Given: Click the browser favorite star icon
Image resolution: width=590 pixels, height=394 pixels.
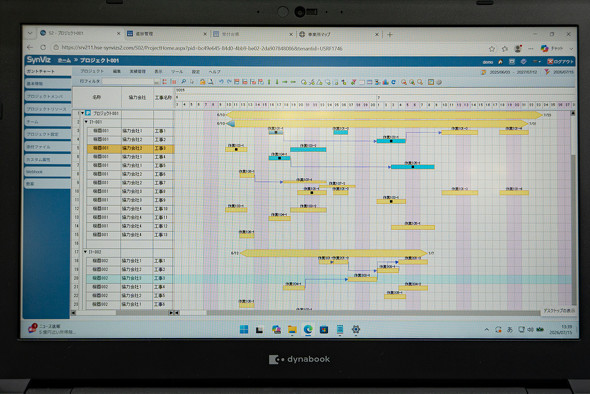Looking at the screenshot, I should click(492, 49).
